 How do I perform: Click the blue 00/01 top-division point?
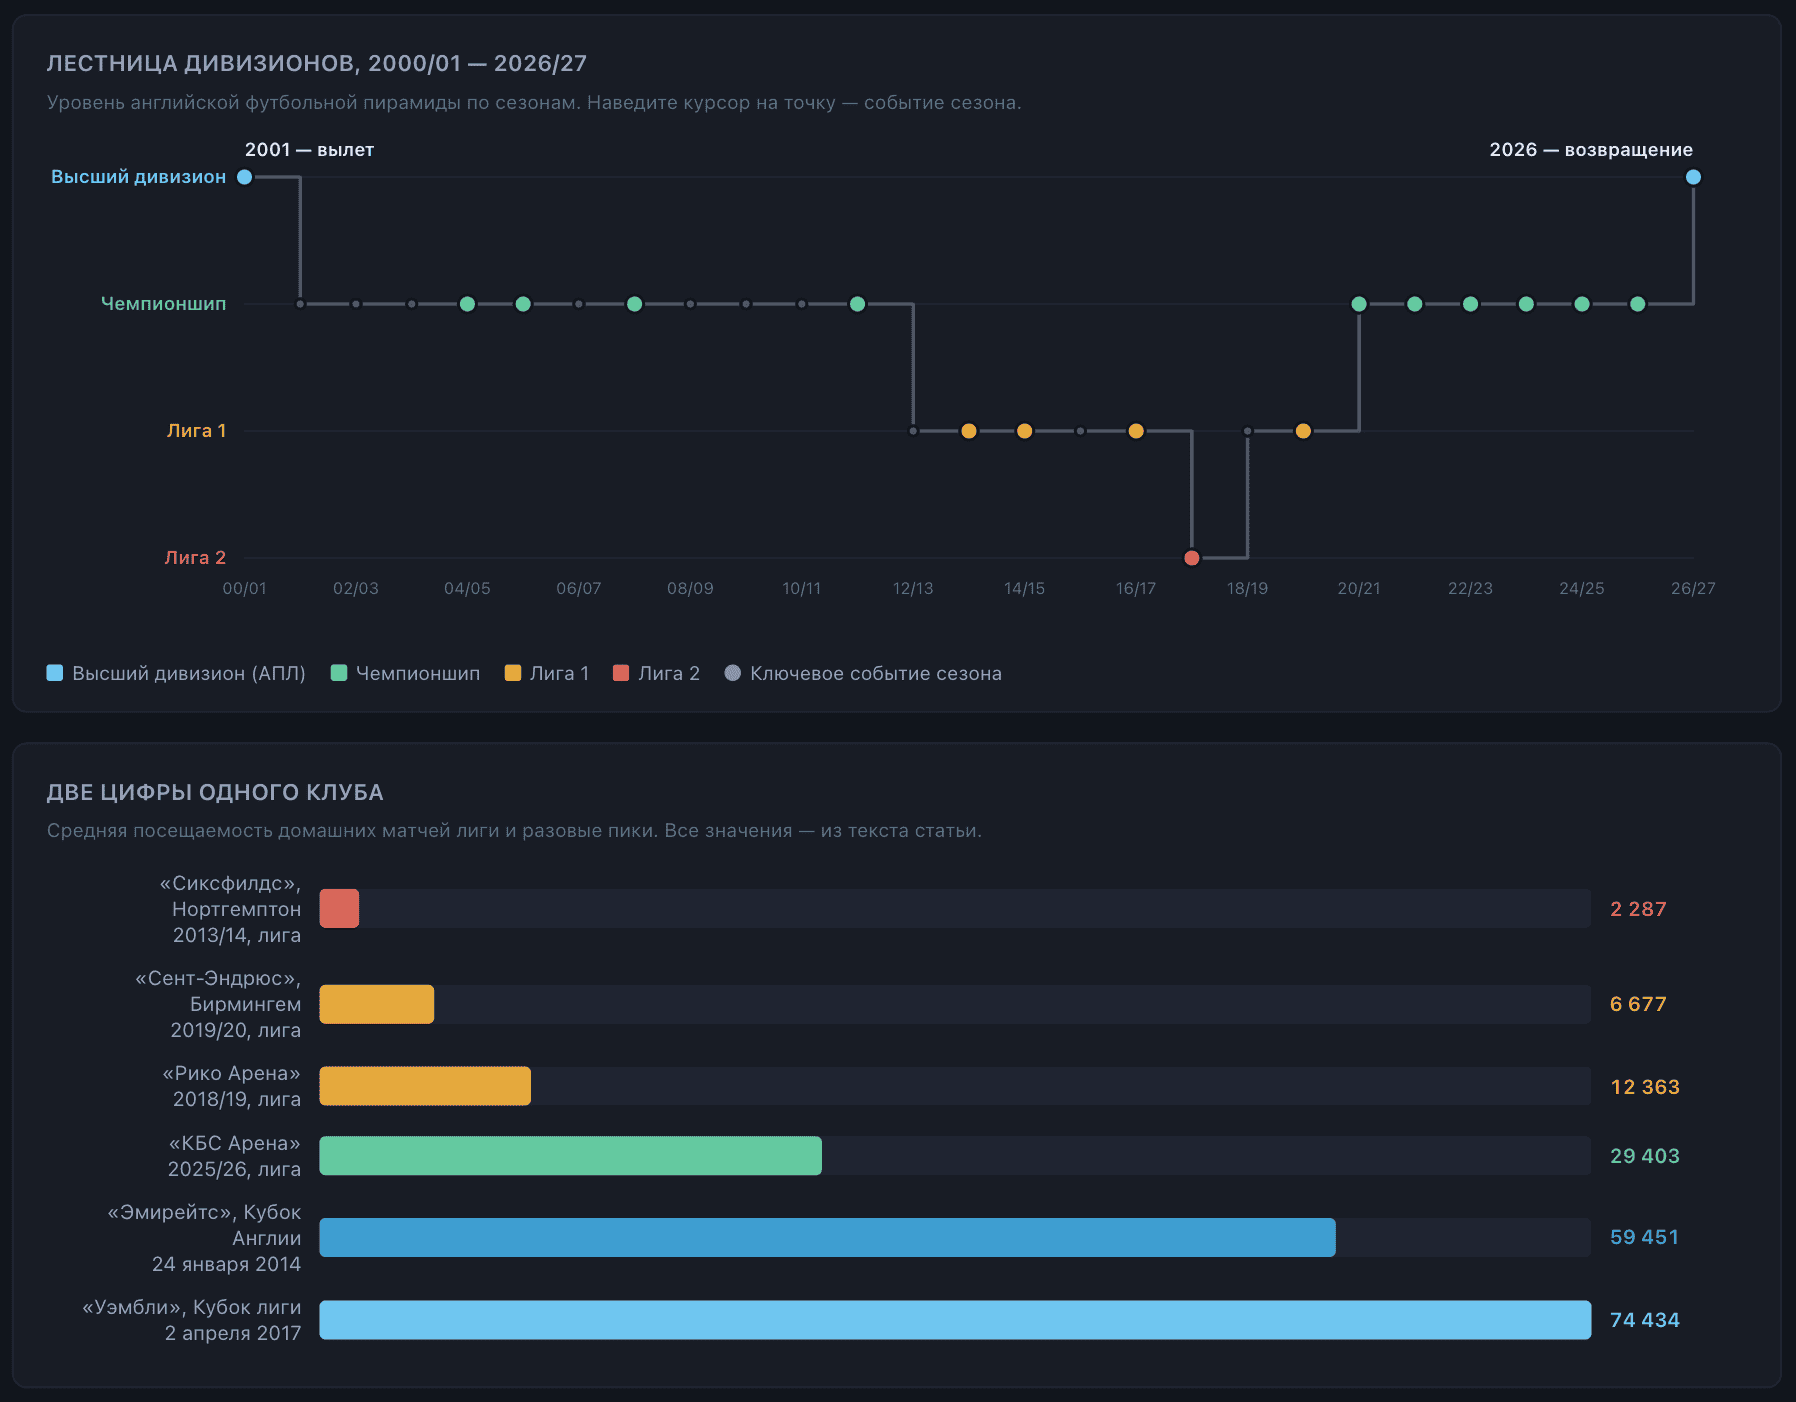click(x=244, y=177)
